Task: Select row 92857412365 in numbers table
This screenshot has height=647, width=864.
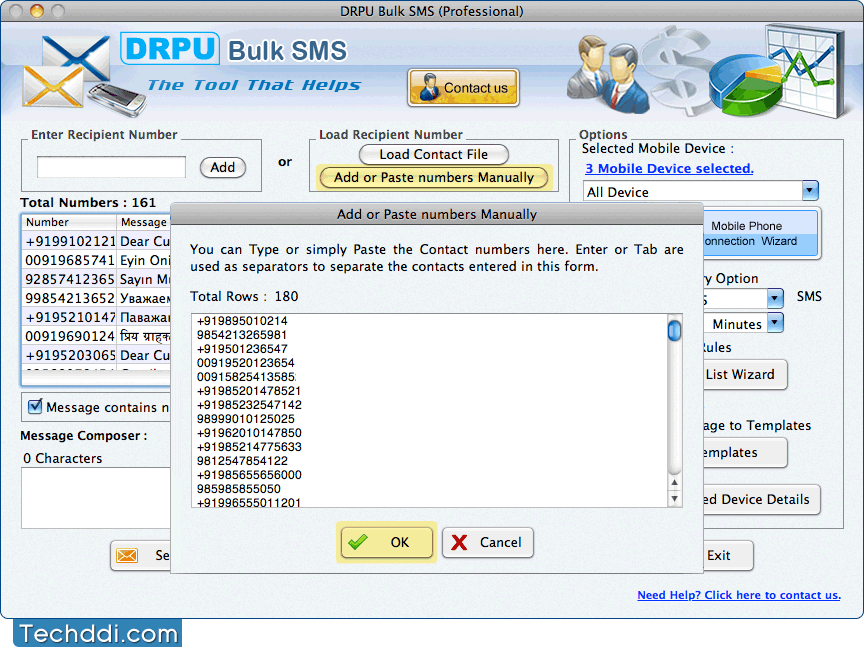Action: (97, 279)
